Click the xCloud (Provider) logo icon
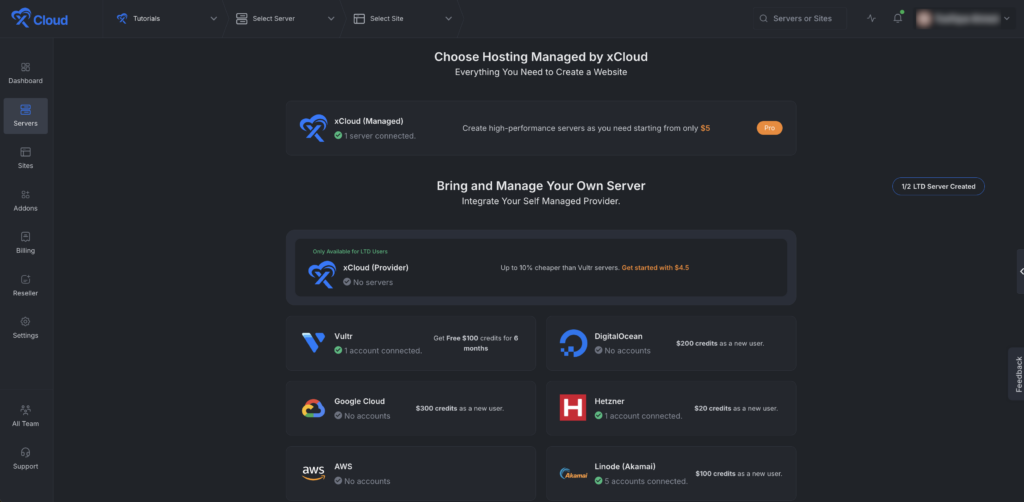 pyautogui.click(x=322, y=274)
